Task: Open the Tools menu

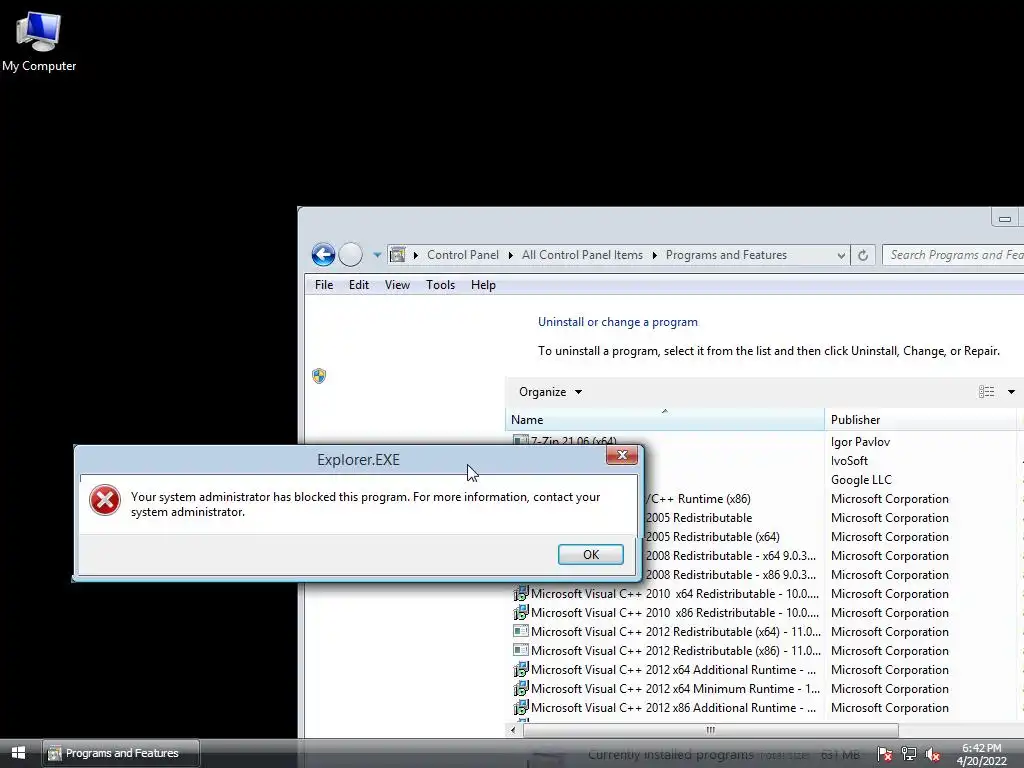Action: [440, 285]
